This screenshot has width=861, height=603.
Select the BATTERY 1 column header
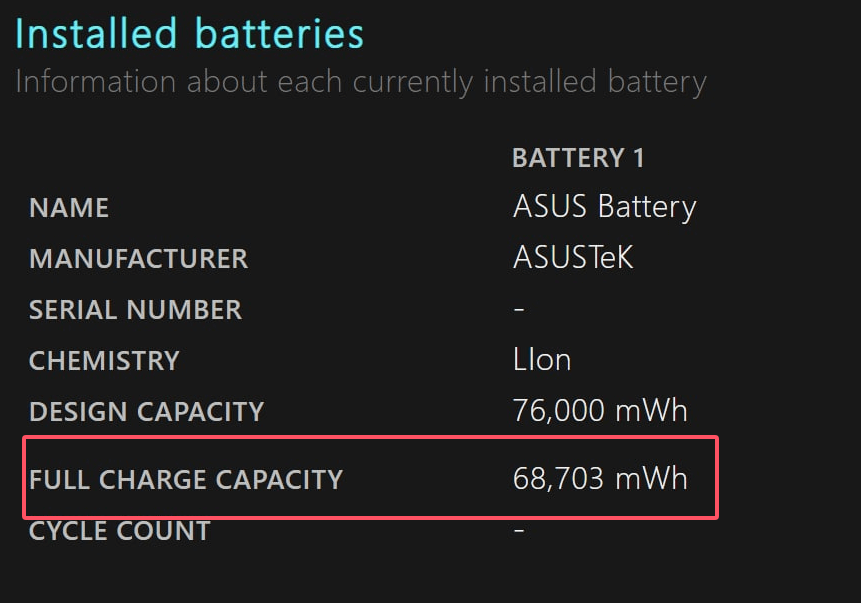click(578, 158)
